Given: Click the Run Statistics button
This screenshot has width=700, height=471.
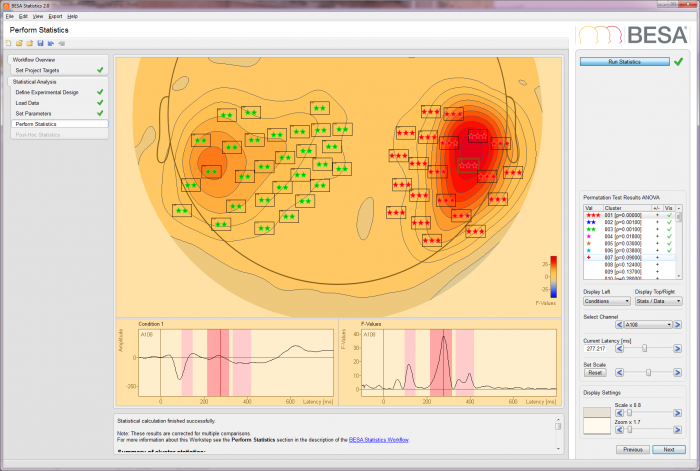Looking at the screenshot, I should coord(625,62).
